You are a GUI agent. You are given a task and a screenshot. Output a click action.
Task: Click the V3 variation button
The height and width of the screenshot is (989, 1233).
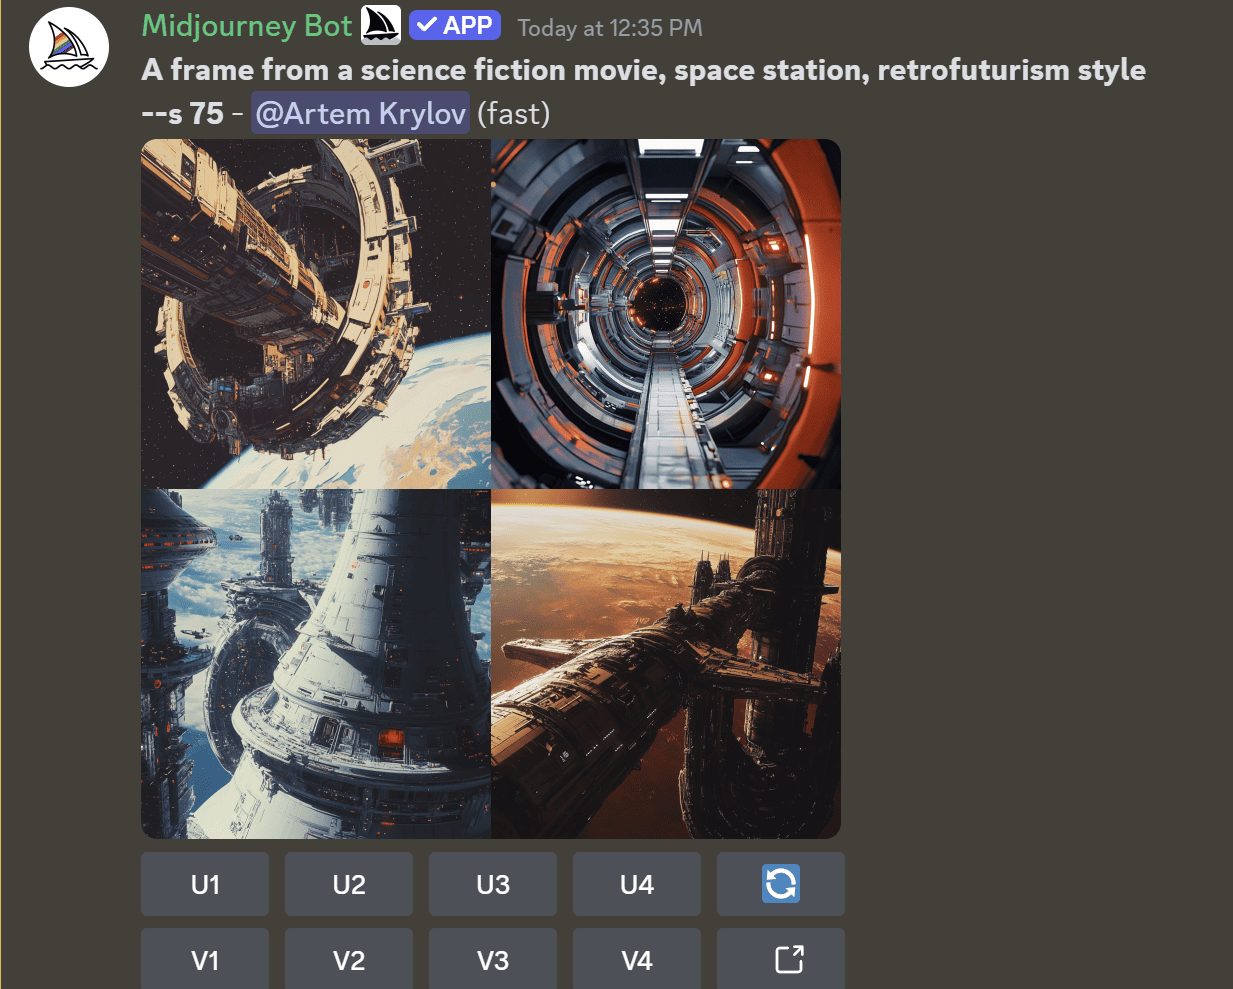(x=493, y=959)
